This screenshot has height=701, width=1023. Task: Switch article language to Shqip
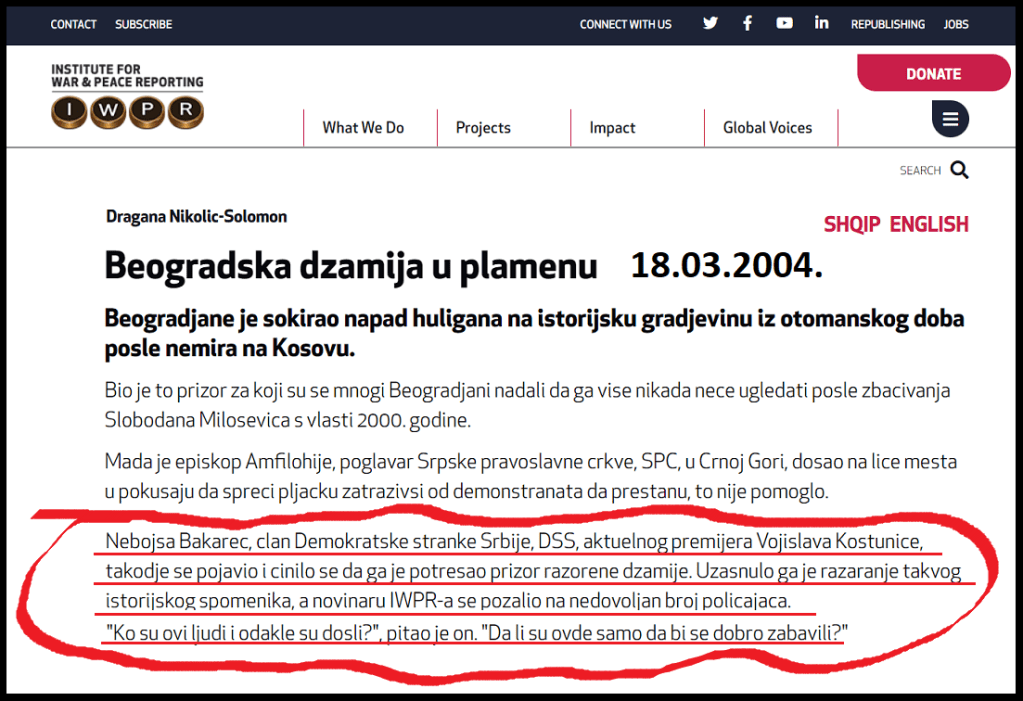pos(851,224)
